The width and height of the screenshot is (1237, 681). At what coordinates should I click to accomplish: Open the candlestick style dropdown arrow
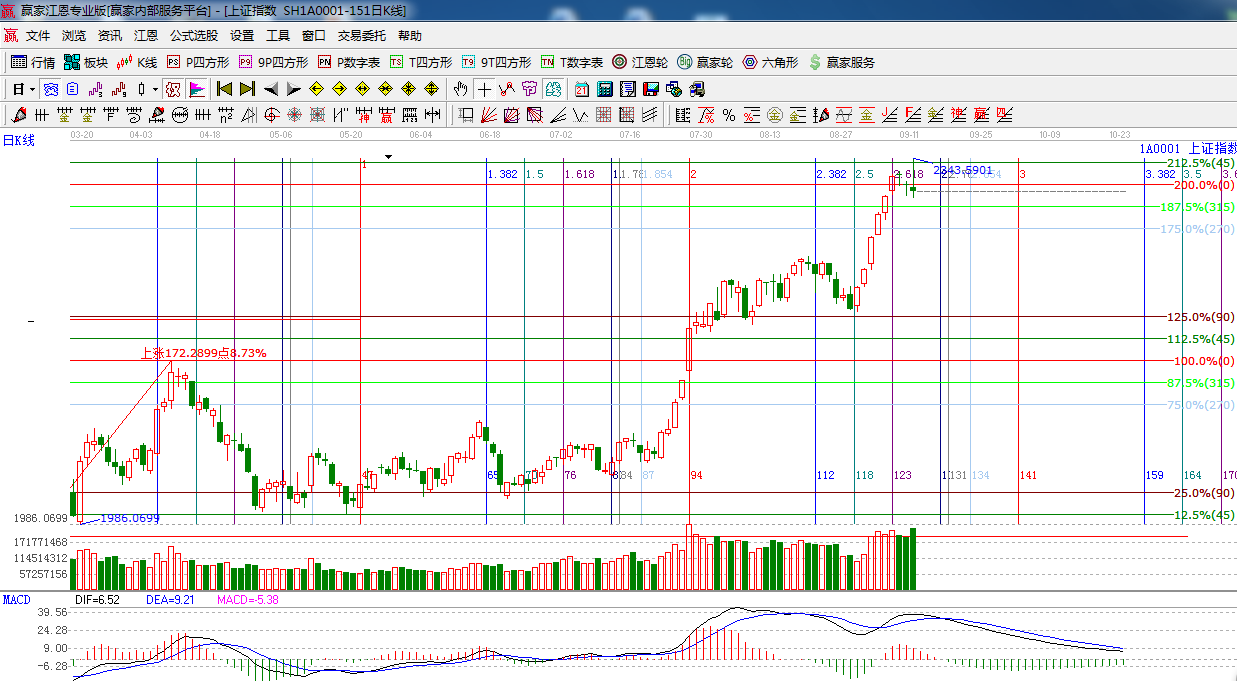155,89
